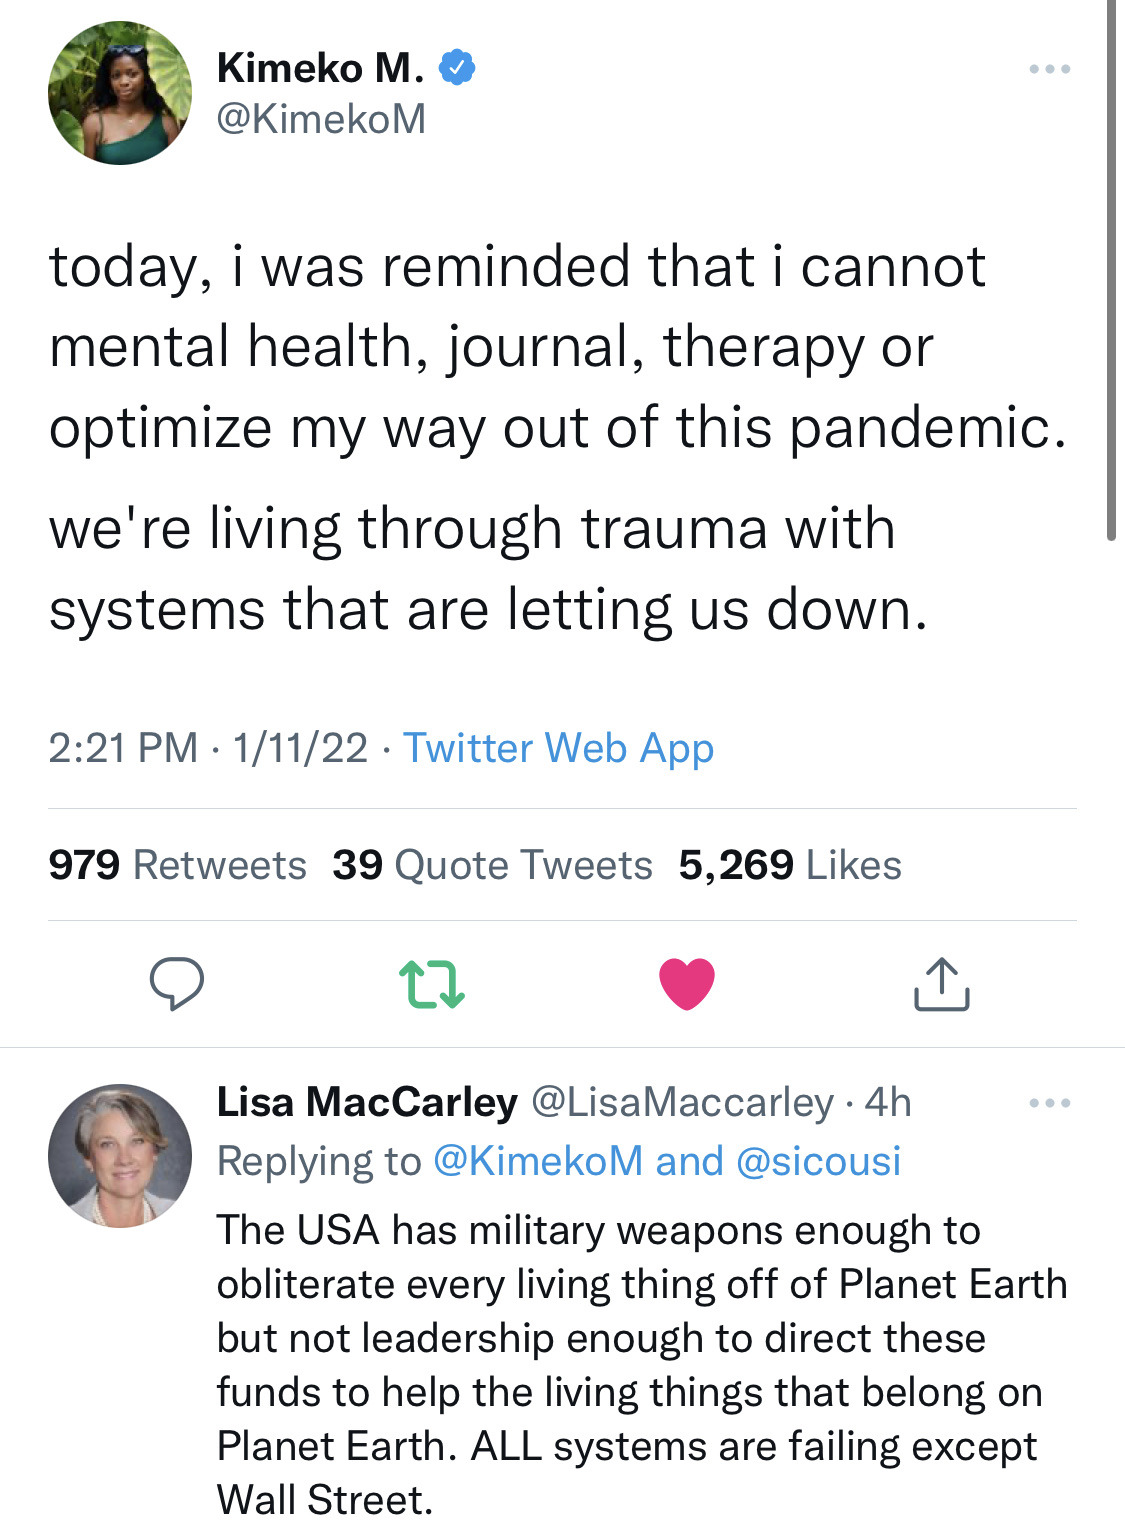This screenshot has height=1535, width=1125.
Task: Open the Lisa MacCarley display name
Action: pyautogui.click(x=367, y=1102)
